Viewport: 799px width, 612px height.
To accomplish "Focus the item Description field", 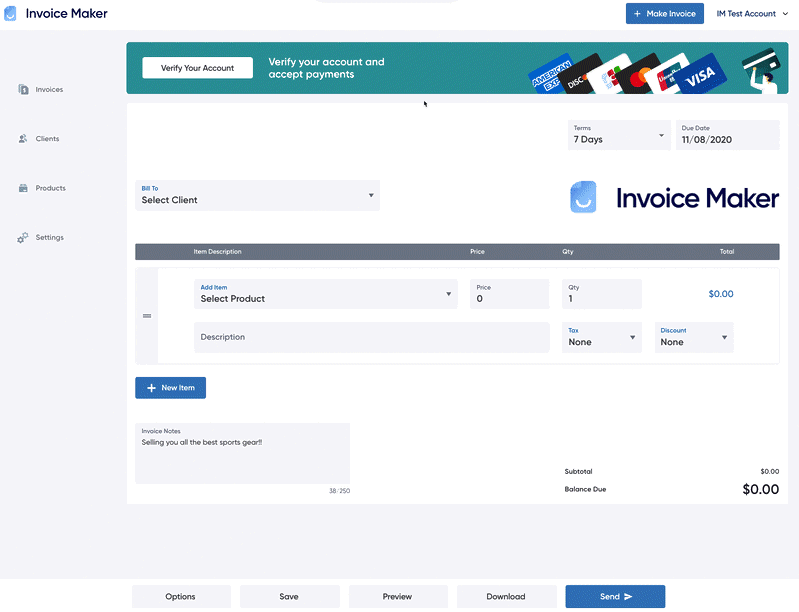I will (x=371, y=337).
